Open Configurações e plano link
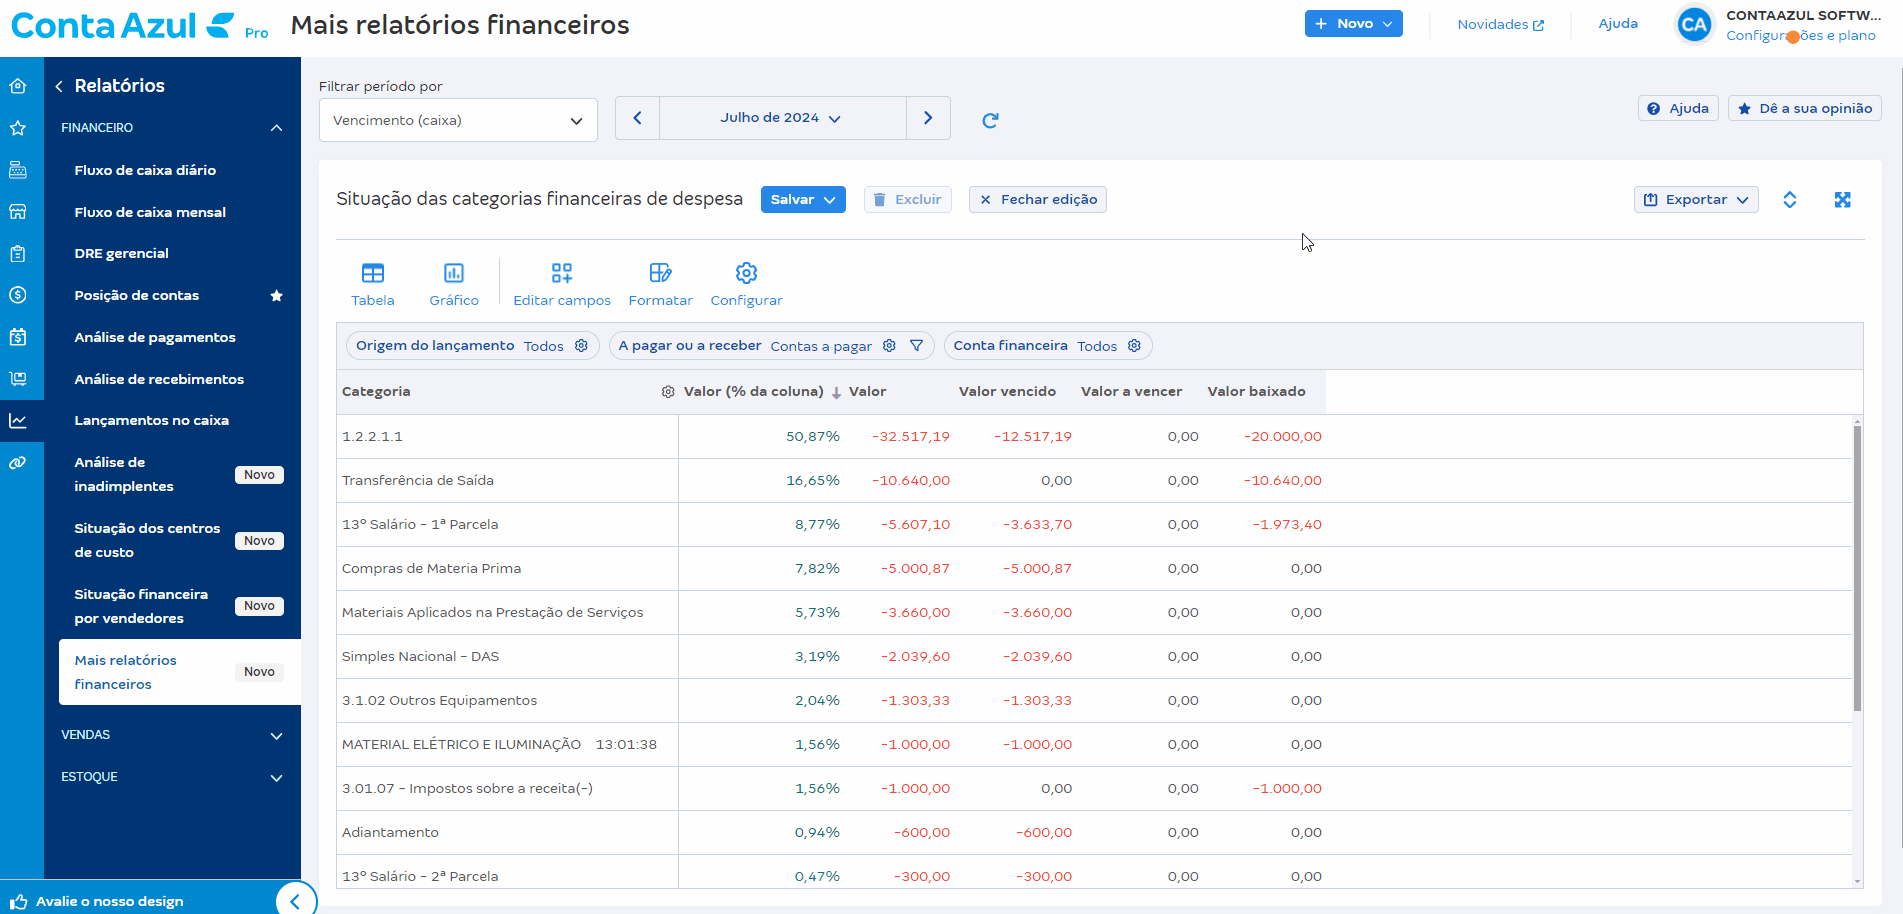Screen dimensions: 1903x914 (x=1801, y=36)
